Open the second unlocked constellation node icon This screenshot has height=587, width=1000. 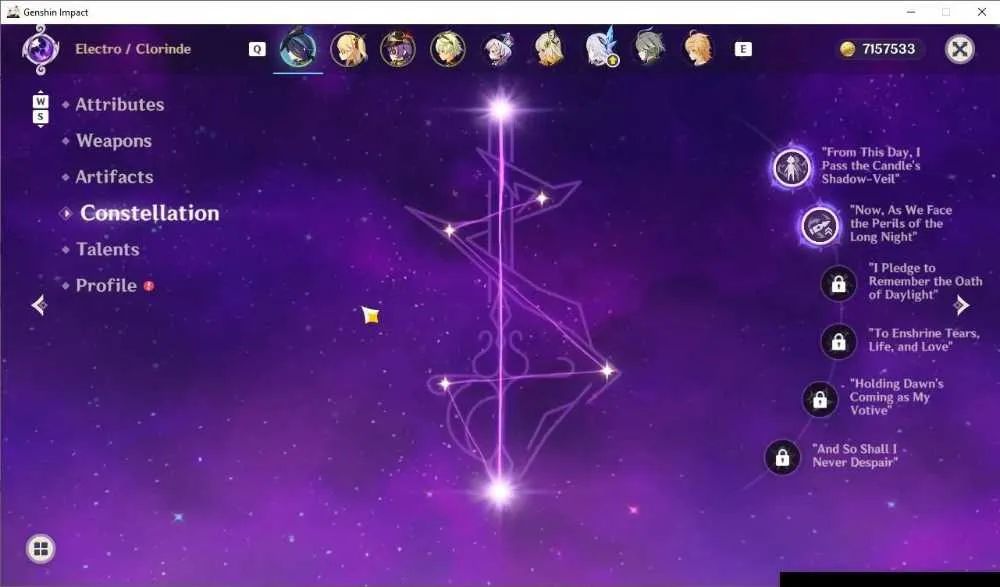(820, 225)
